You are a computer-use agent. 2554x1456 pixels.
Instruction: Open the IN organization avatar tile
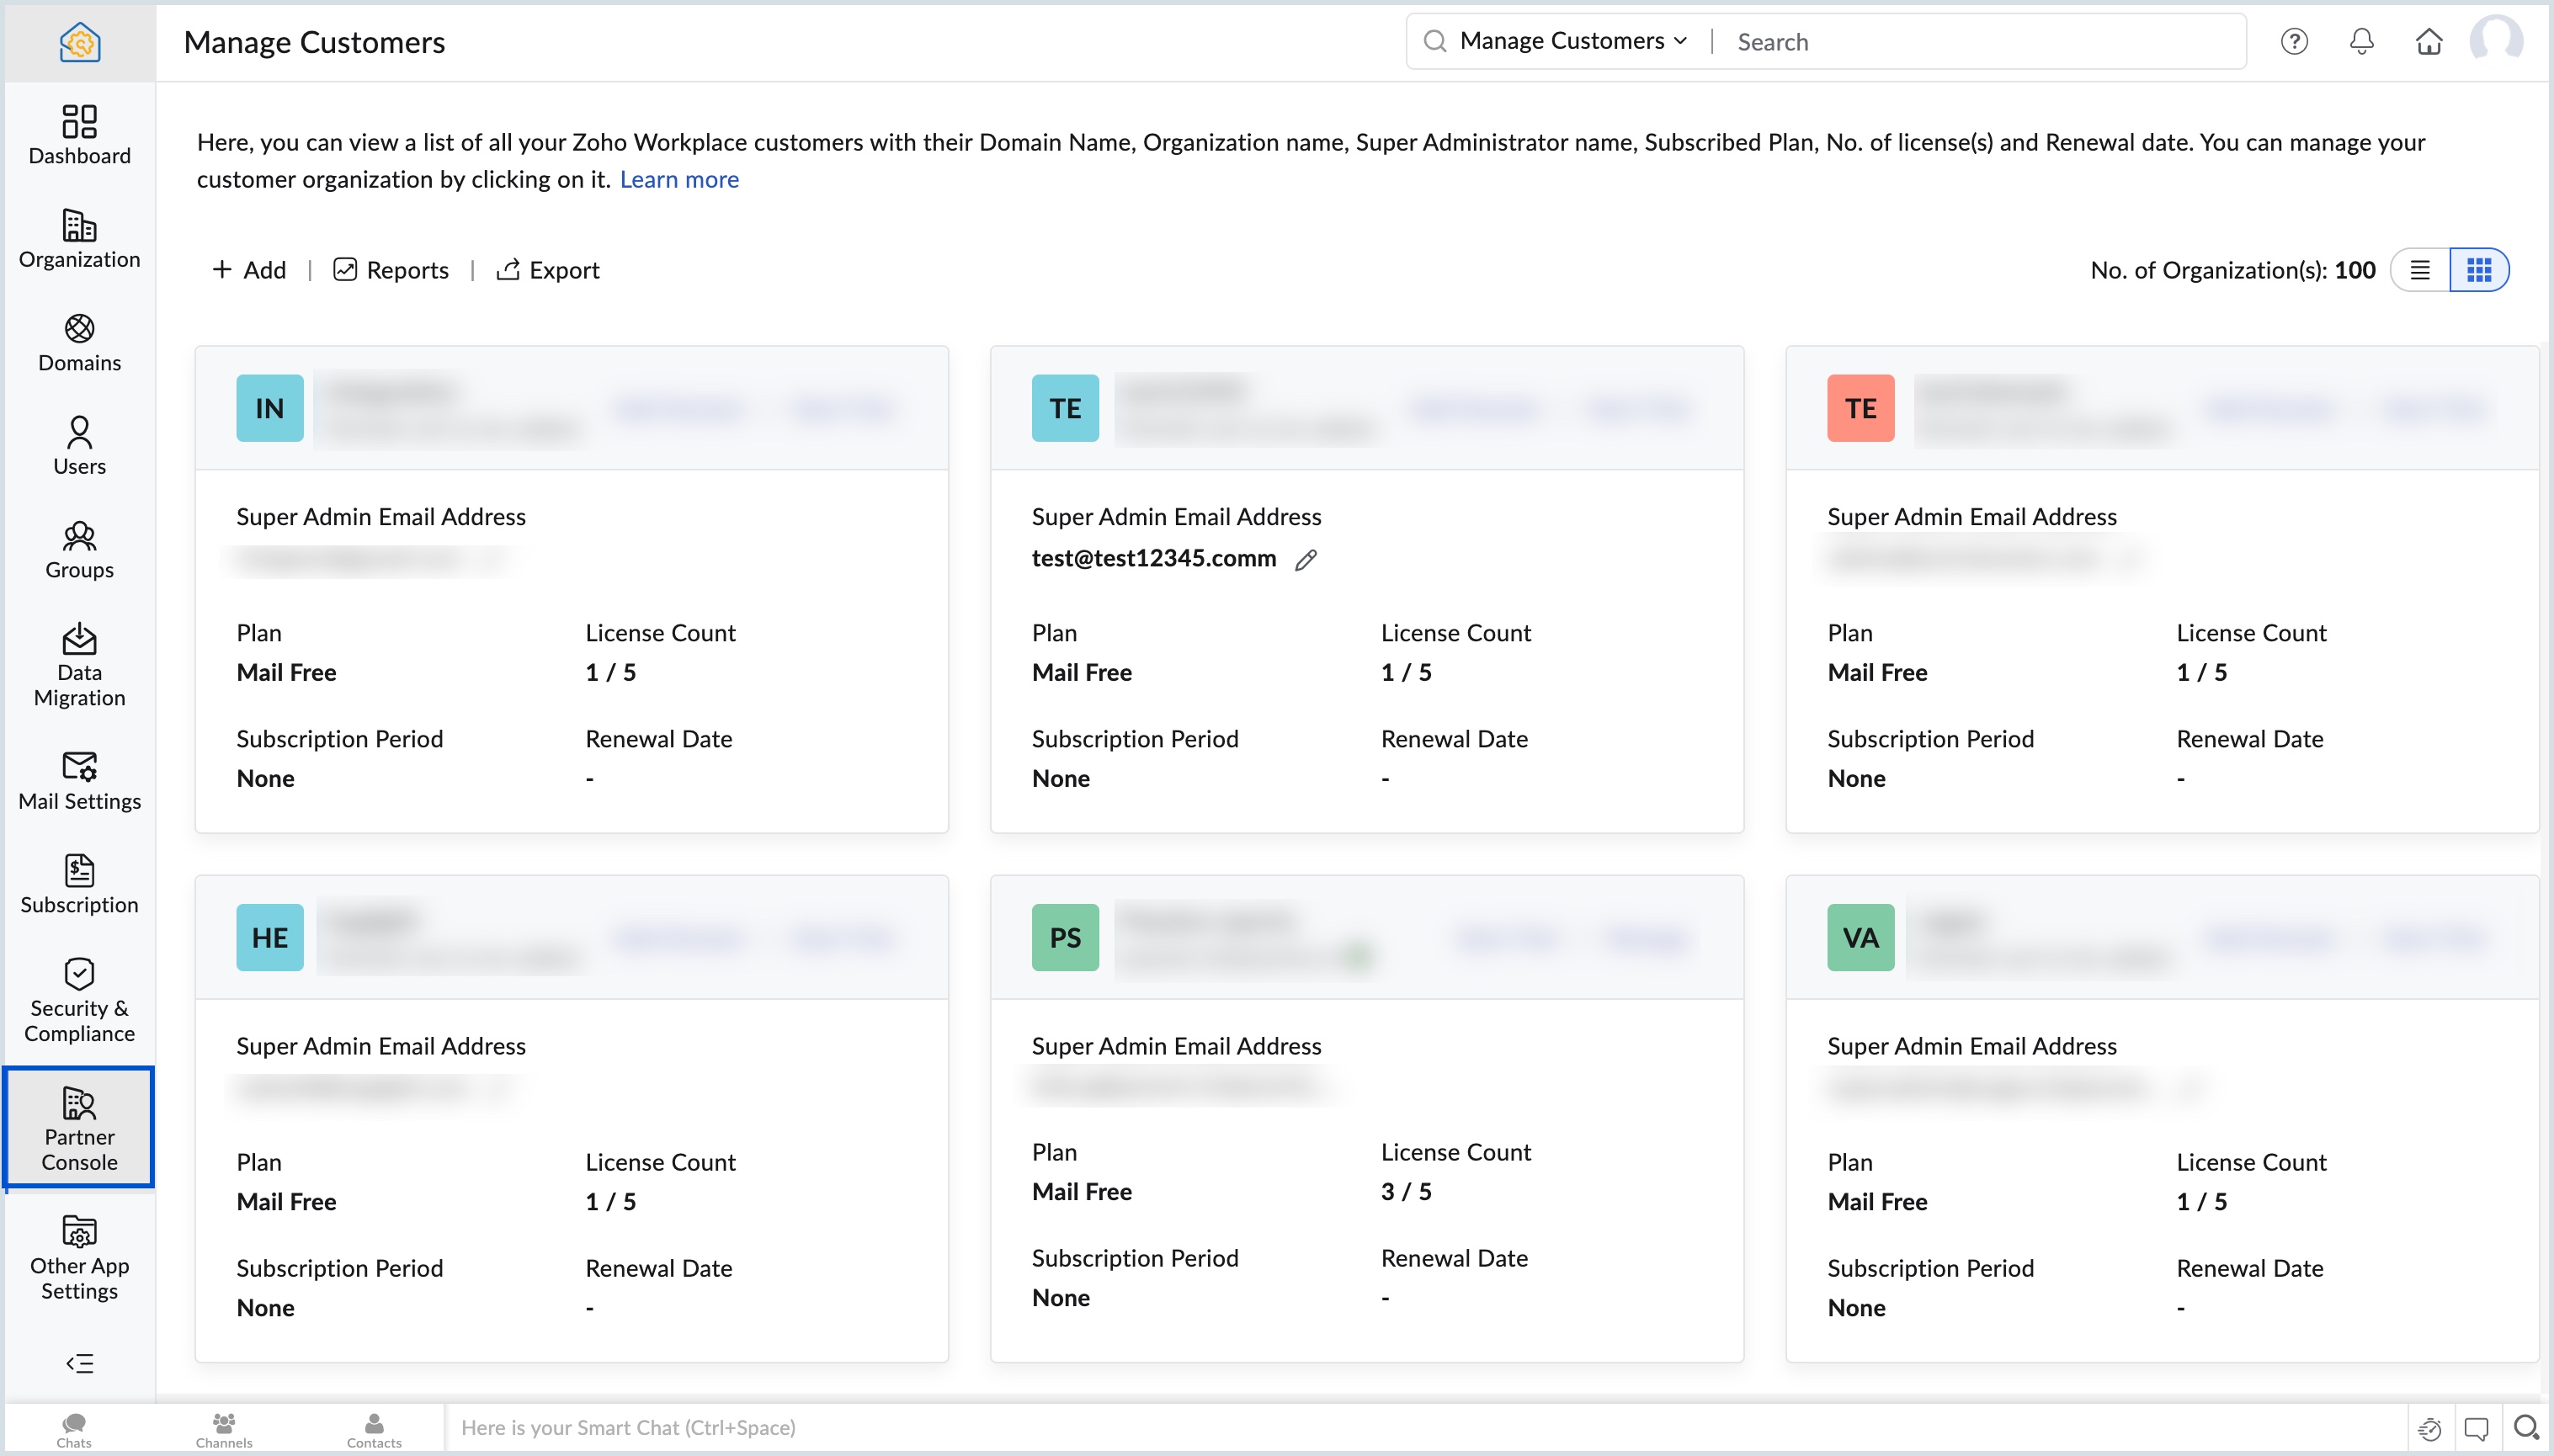pyautogui.click(x=270, y=408)
